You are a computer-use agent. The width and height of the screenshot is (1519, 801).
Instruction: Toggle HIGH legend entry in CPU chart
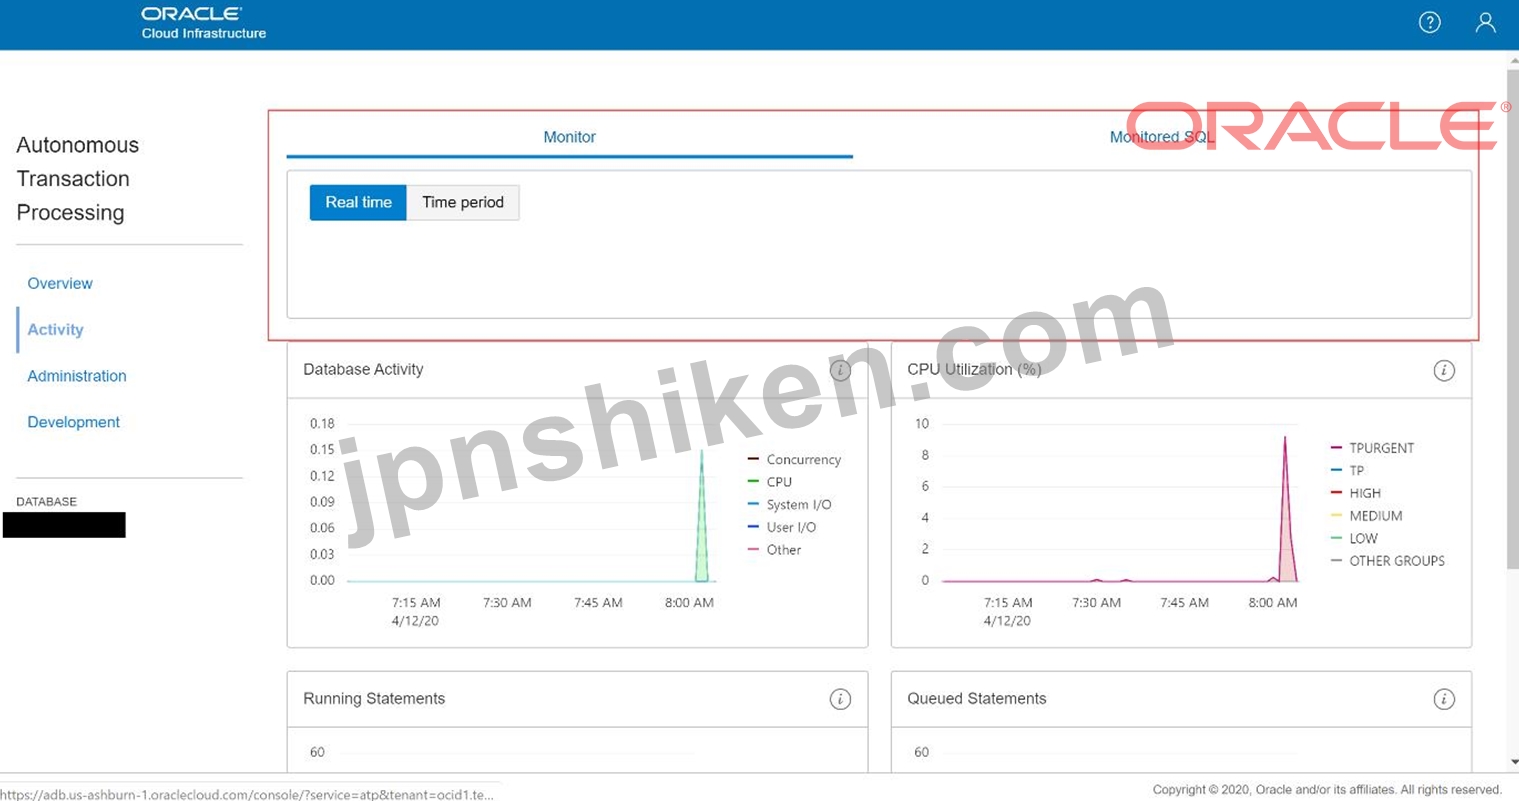point(1356,493)
